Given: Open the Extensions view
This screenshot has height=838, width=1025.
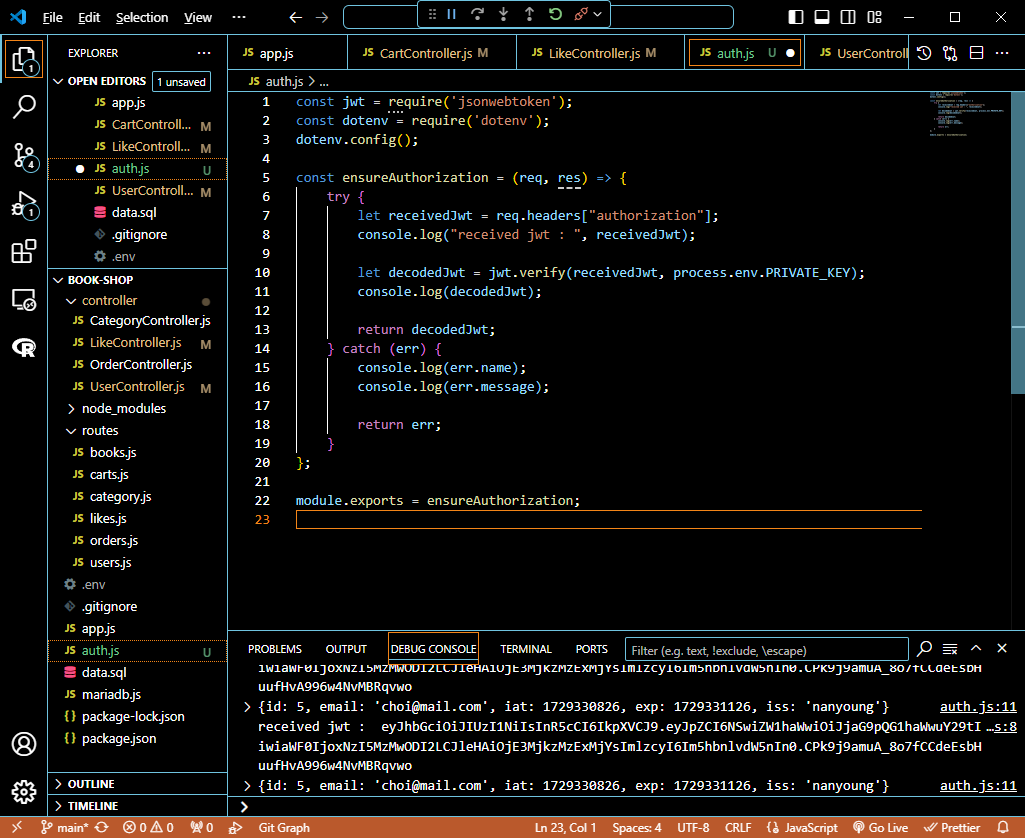Looking at the screenshot, I should pyautogui.click(x=24, y=252).
